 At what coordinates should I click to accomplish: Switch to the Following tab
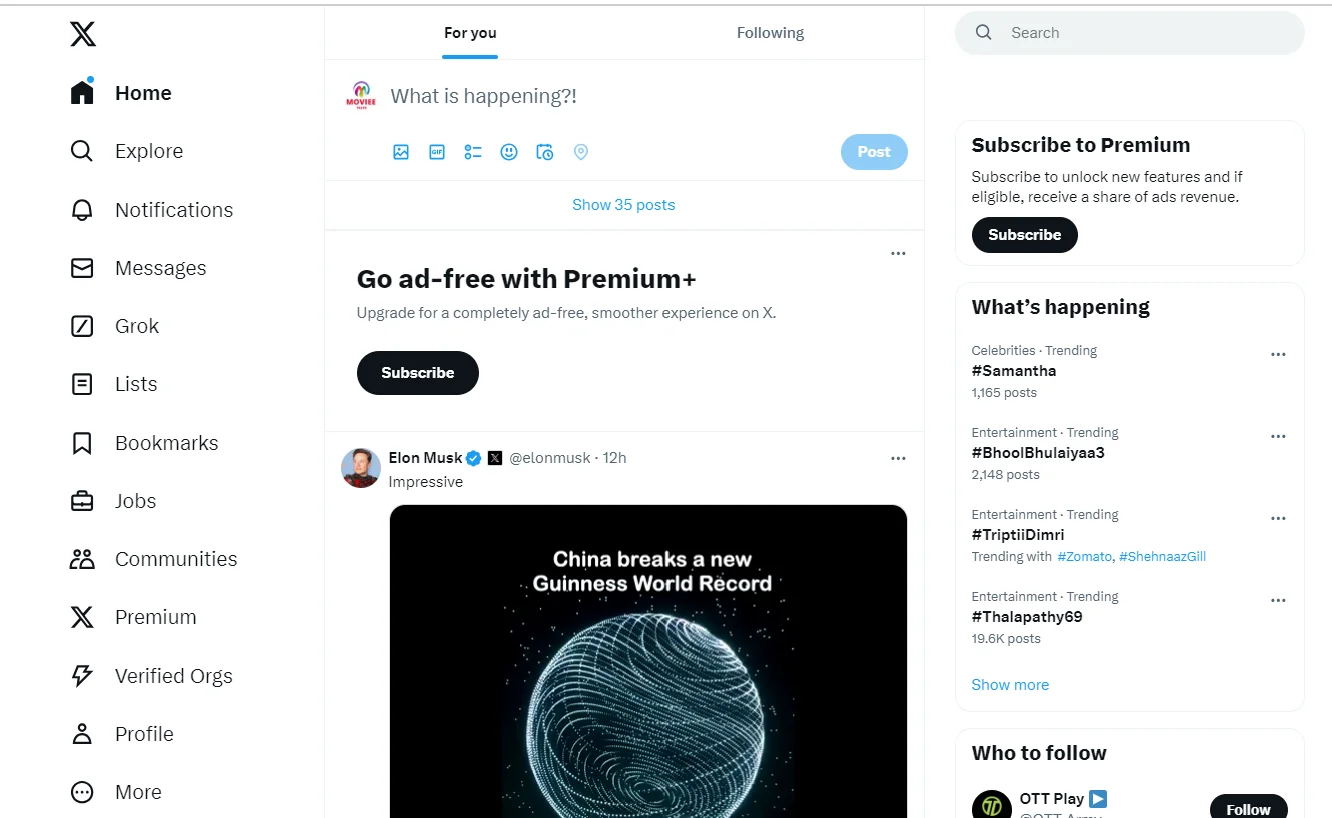click(x=770, y=33)
